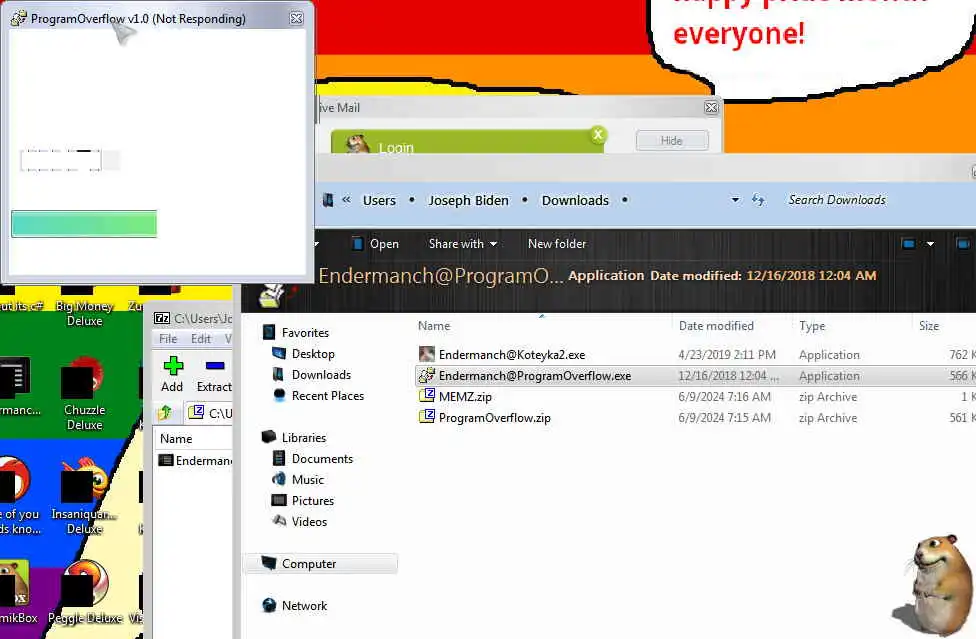Viewport: 976px width, 639px height.
Task: Click Users in address breadcrumb
Action: (379, 200)
